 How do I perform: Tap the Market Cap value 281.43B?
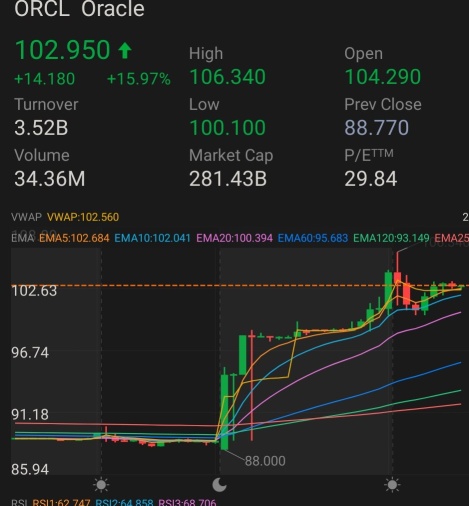tap(228, 179)
